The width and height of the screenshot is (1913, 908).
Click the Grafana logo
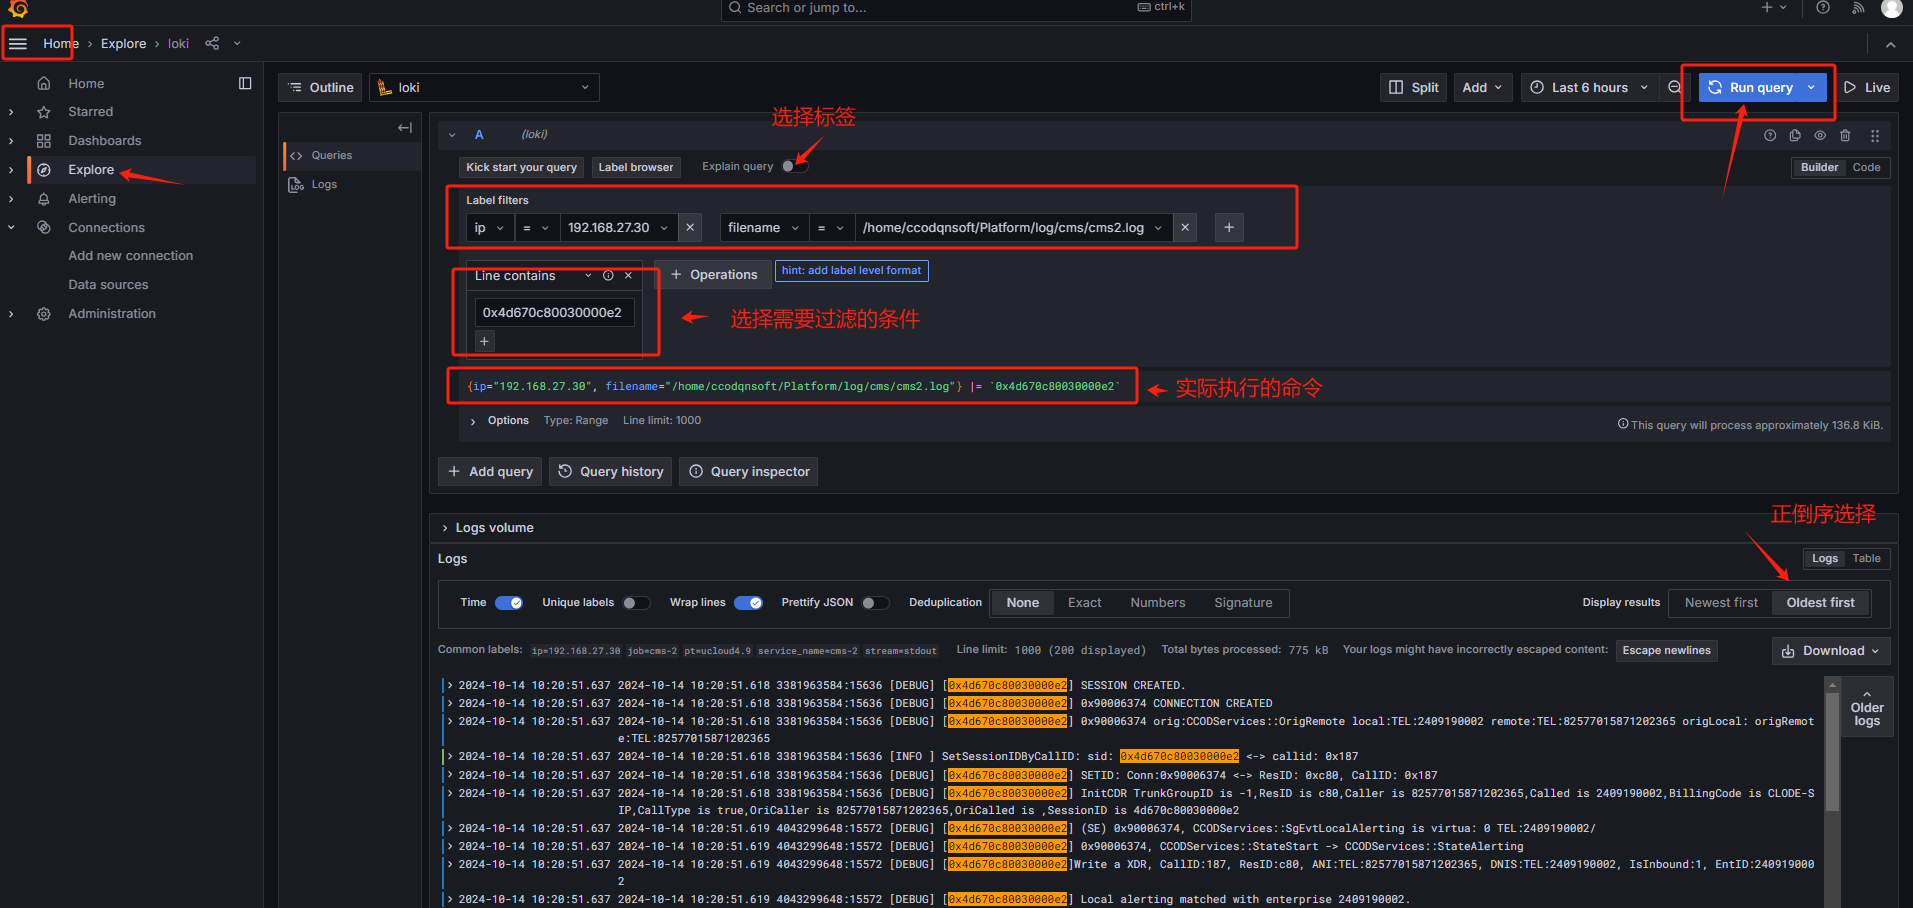pos(18,9)
